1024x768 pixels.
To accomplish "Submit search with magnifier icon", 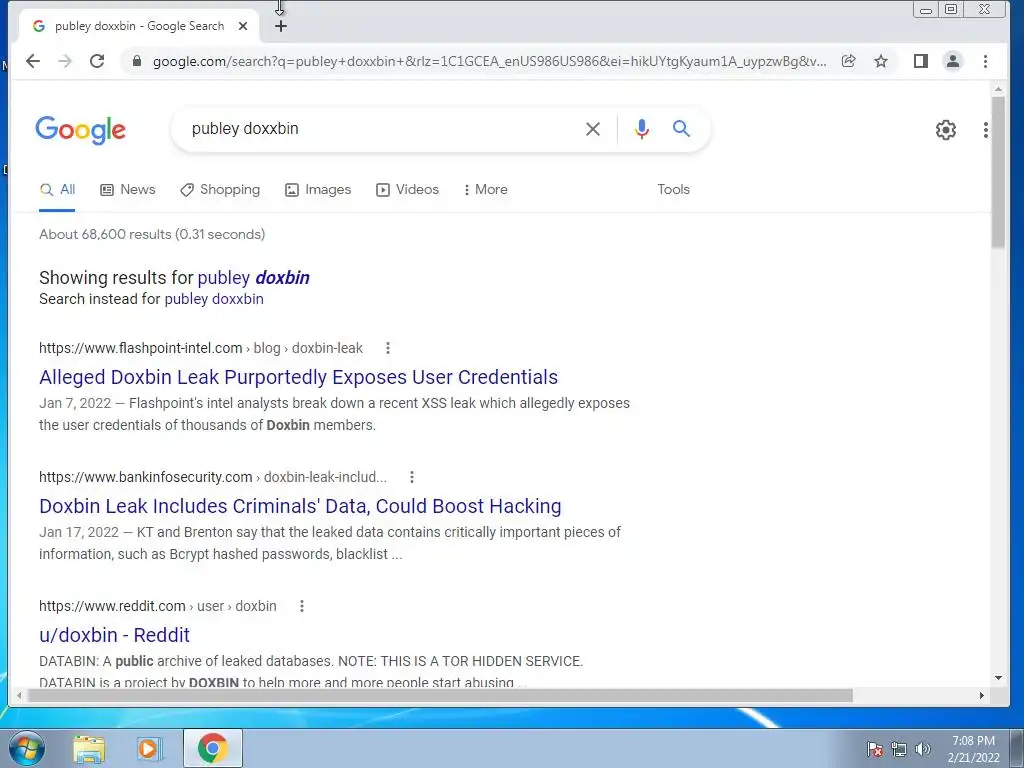I will click(x=681, y=129).
